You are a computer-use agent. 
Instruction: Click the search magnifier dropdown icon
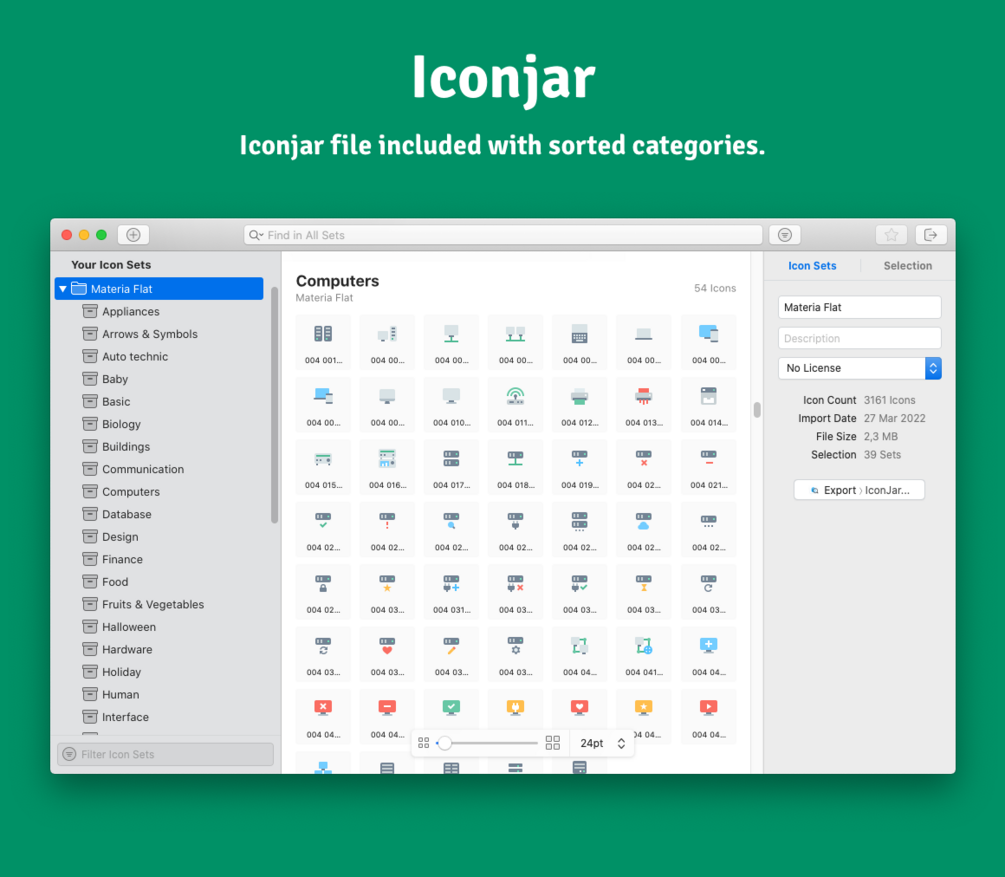pos(256,235)
